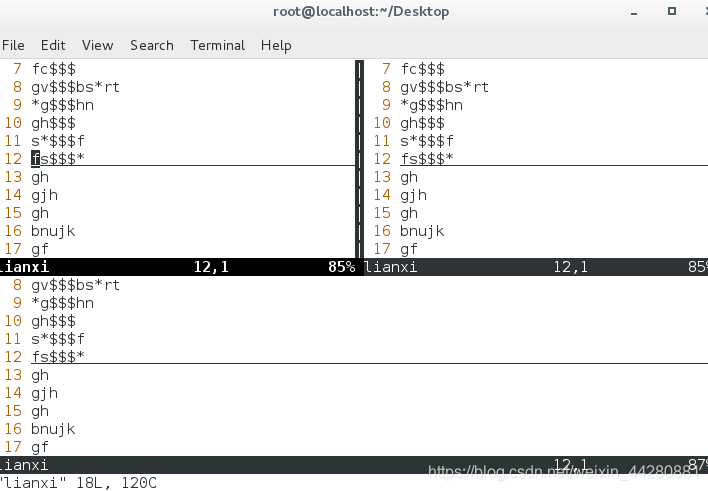Click line 8 'gv$$$bs*rt' in top-right pane
Image resolution: width=708 pixels, height=491 pixels.
point(444,87)
